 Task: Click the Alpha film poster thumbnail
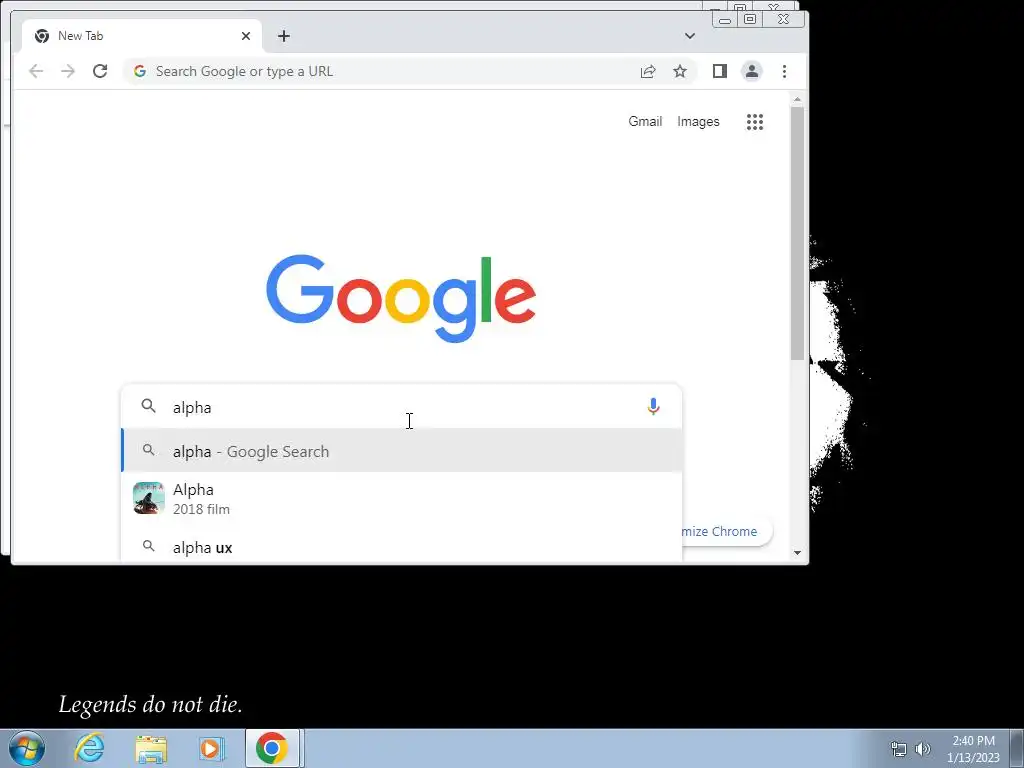coord(149,498)
